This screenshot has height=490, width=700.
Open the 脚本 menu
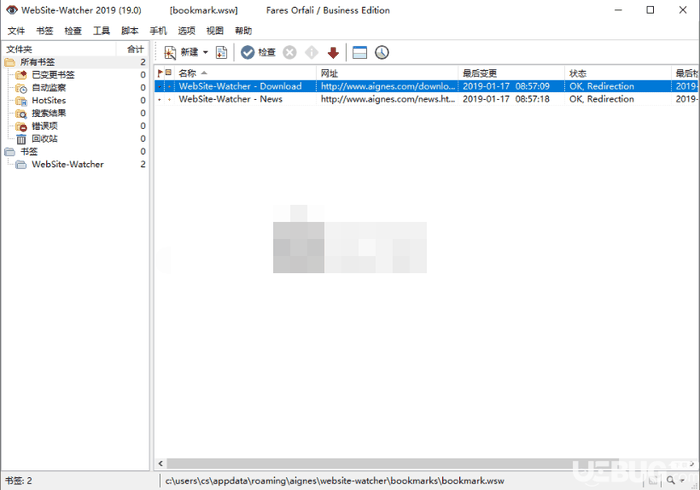coord(129,31)
